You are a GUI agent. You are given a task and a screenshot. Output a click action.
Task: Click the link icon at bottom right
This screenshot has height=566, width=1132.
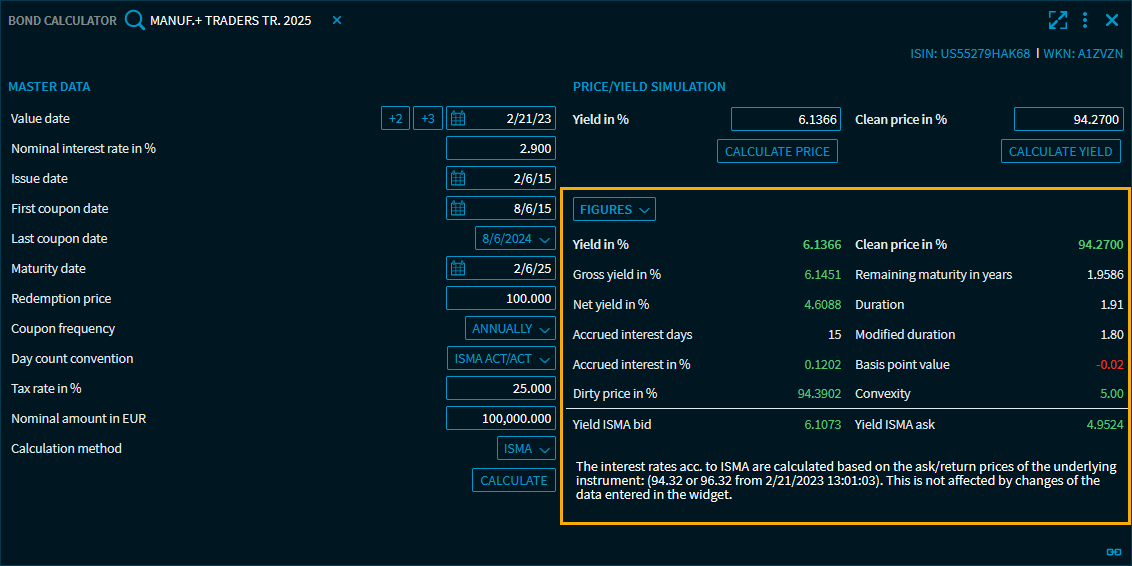click(x=1113, y=551)
